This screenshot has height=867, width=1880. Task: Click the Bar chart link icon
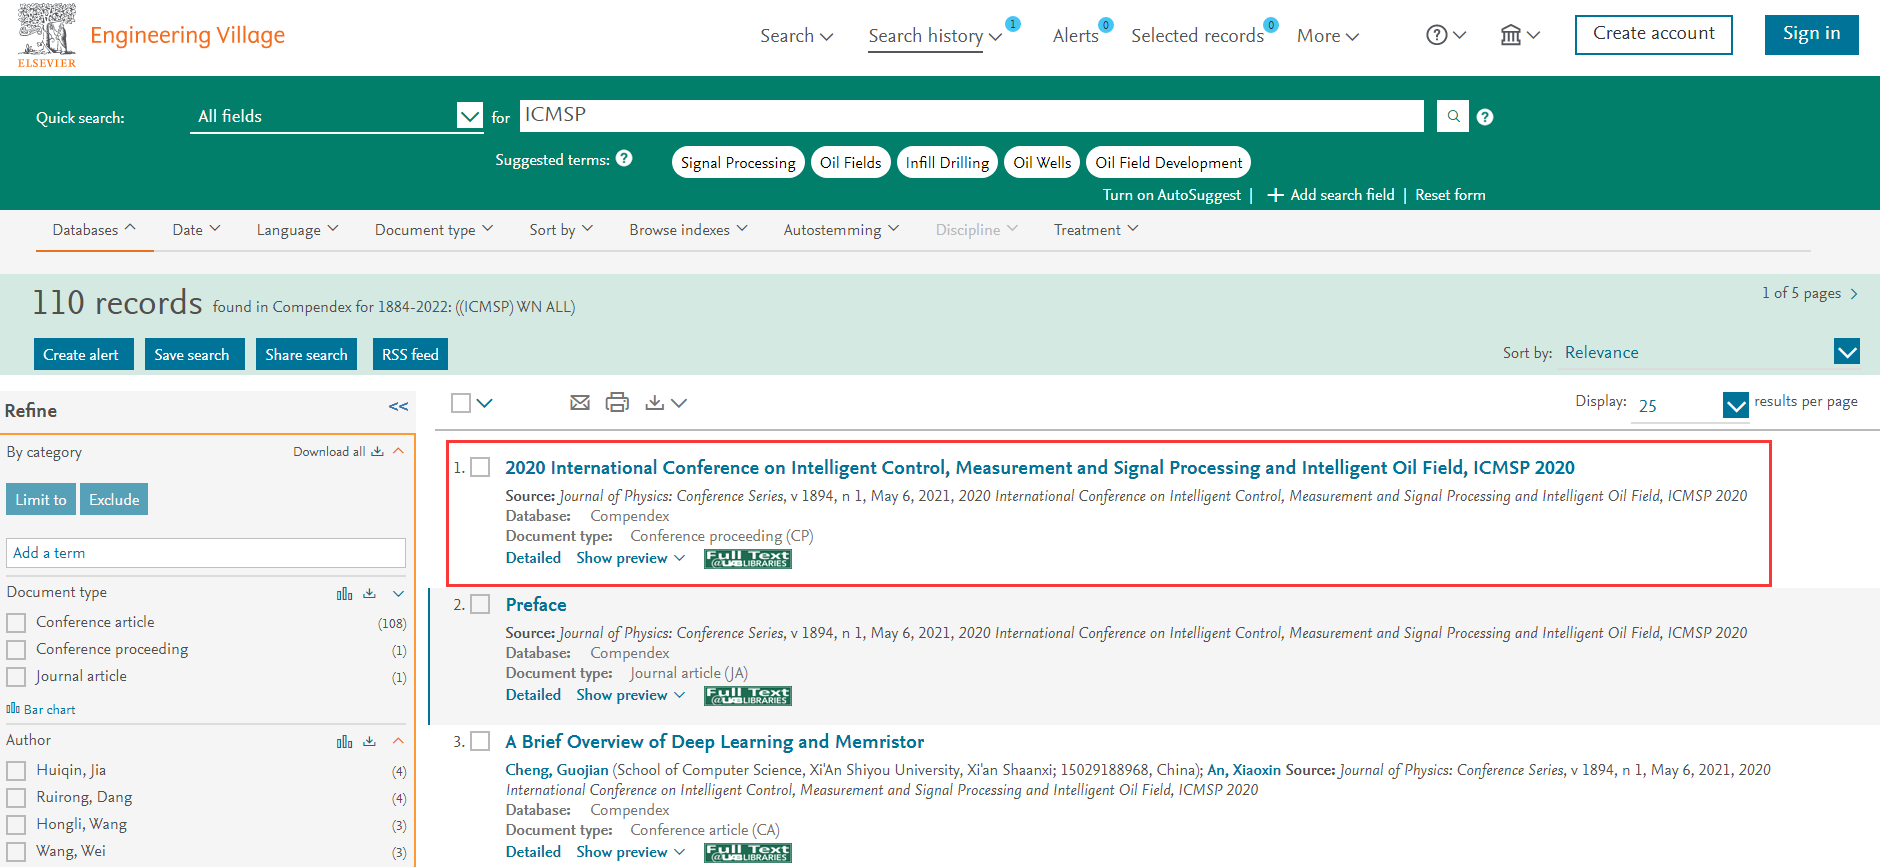(13, 708)
